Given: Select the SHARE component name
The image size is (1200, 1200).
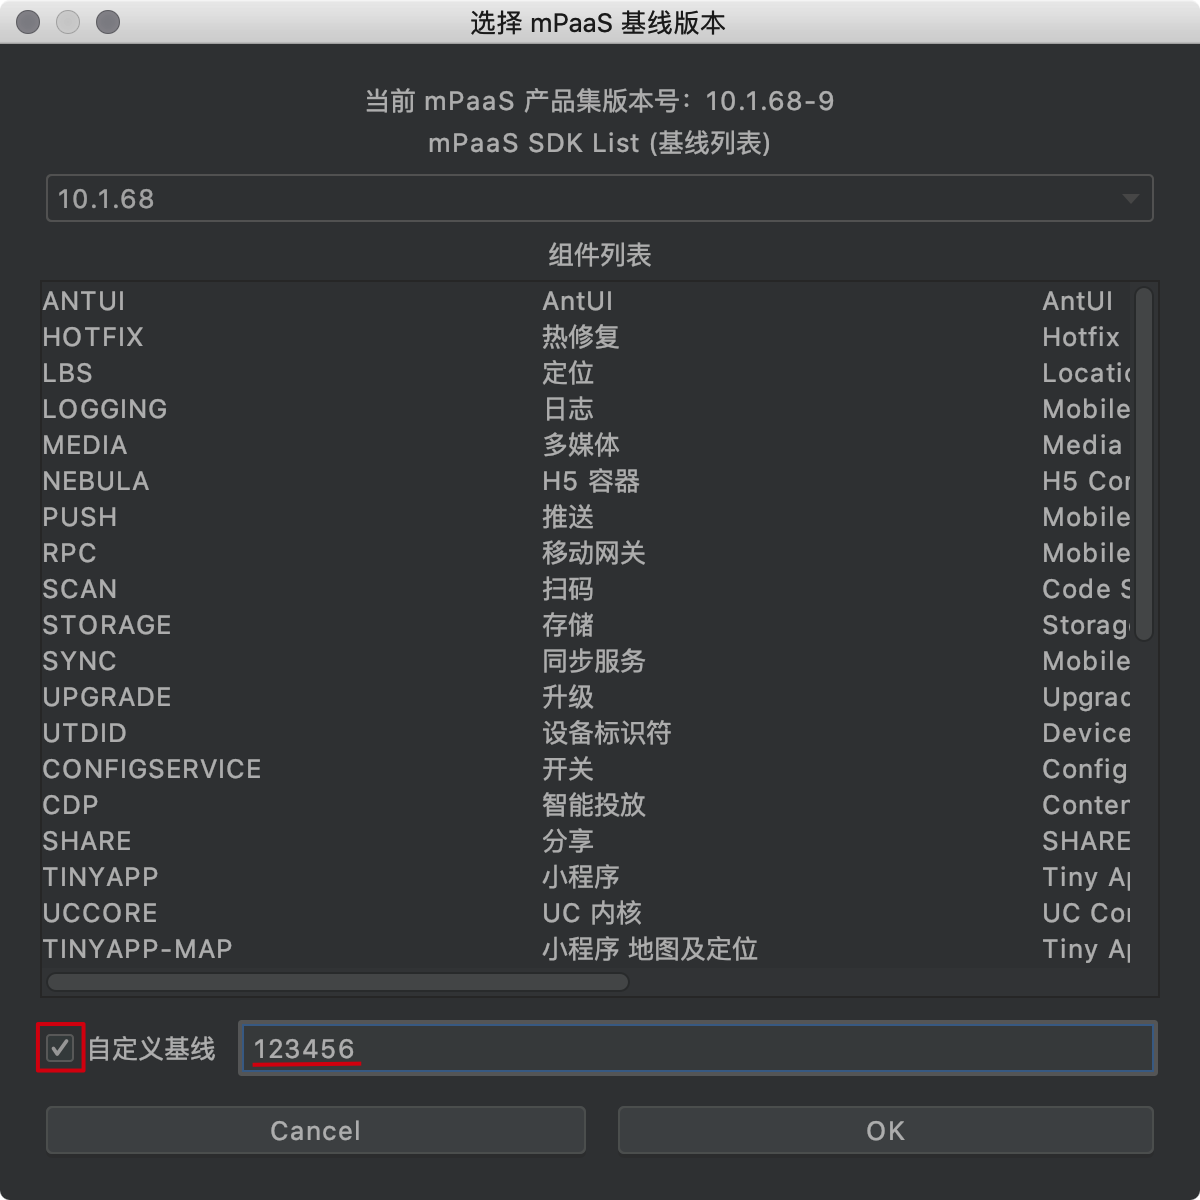Looking at the screenshot, I should tap(87, 841).
